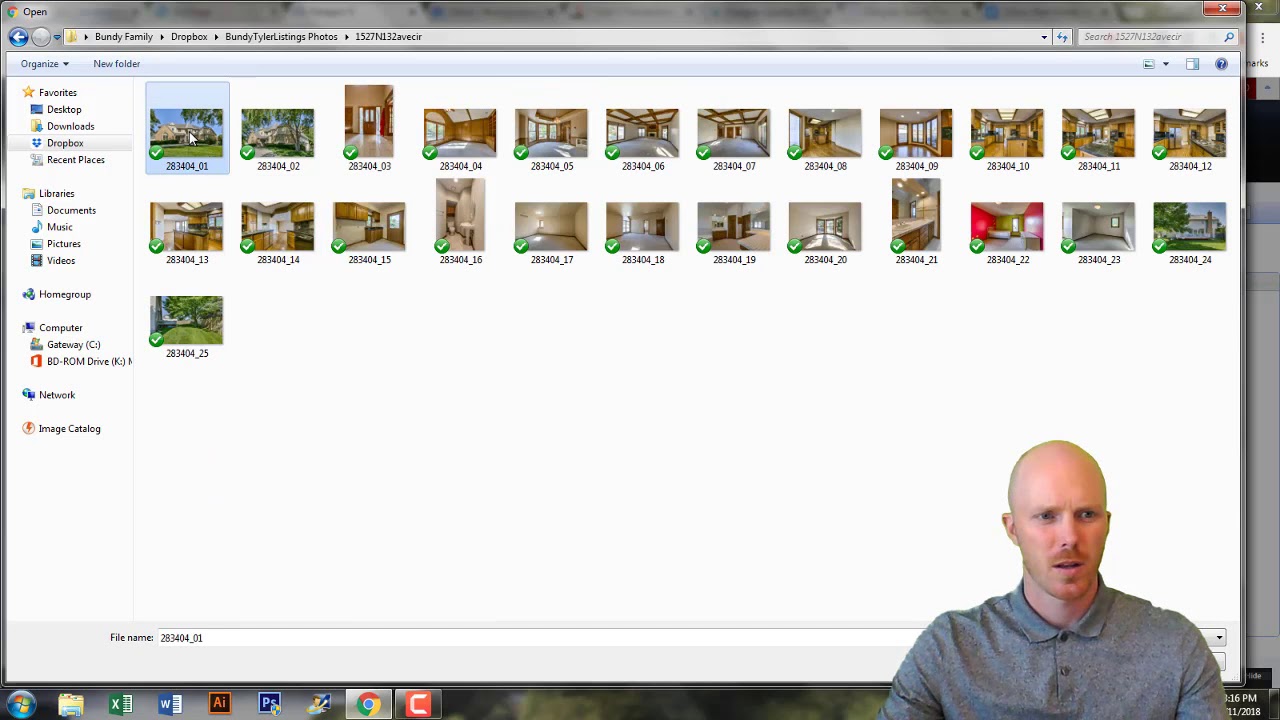The image size is (1280, 720).
Task: Click the Search 1527N132avecir field
Action: pyautogui.click(x=1150, y=37)
